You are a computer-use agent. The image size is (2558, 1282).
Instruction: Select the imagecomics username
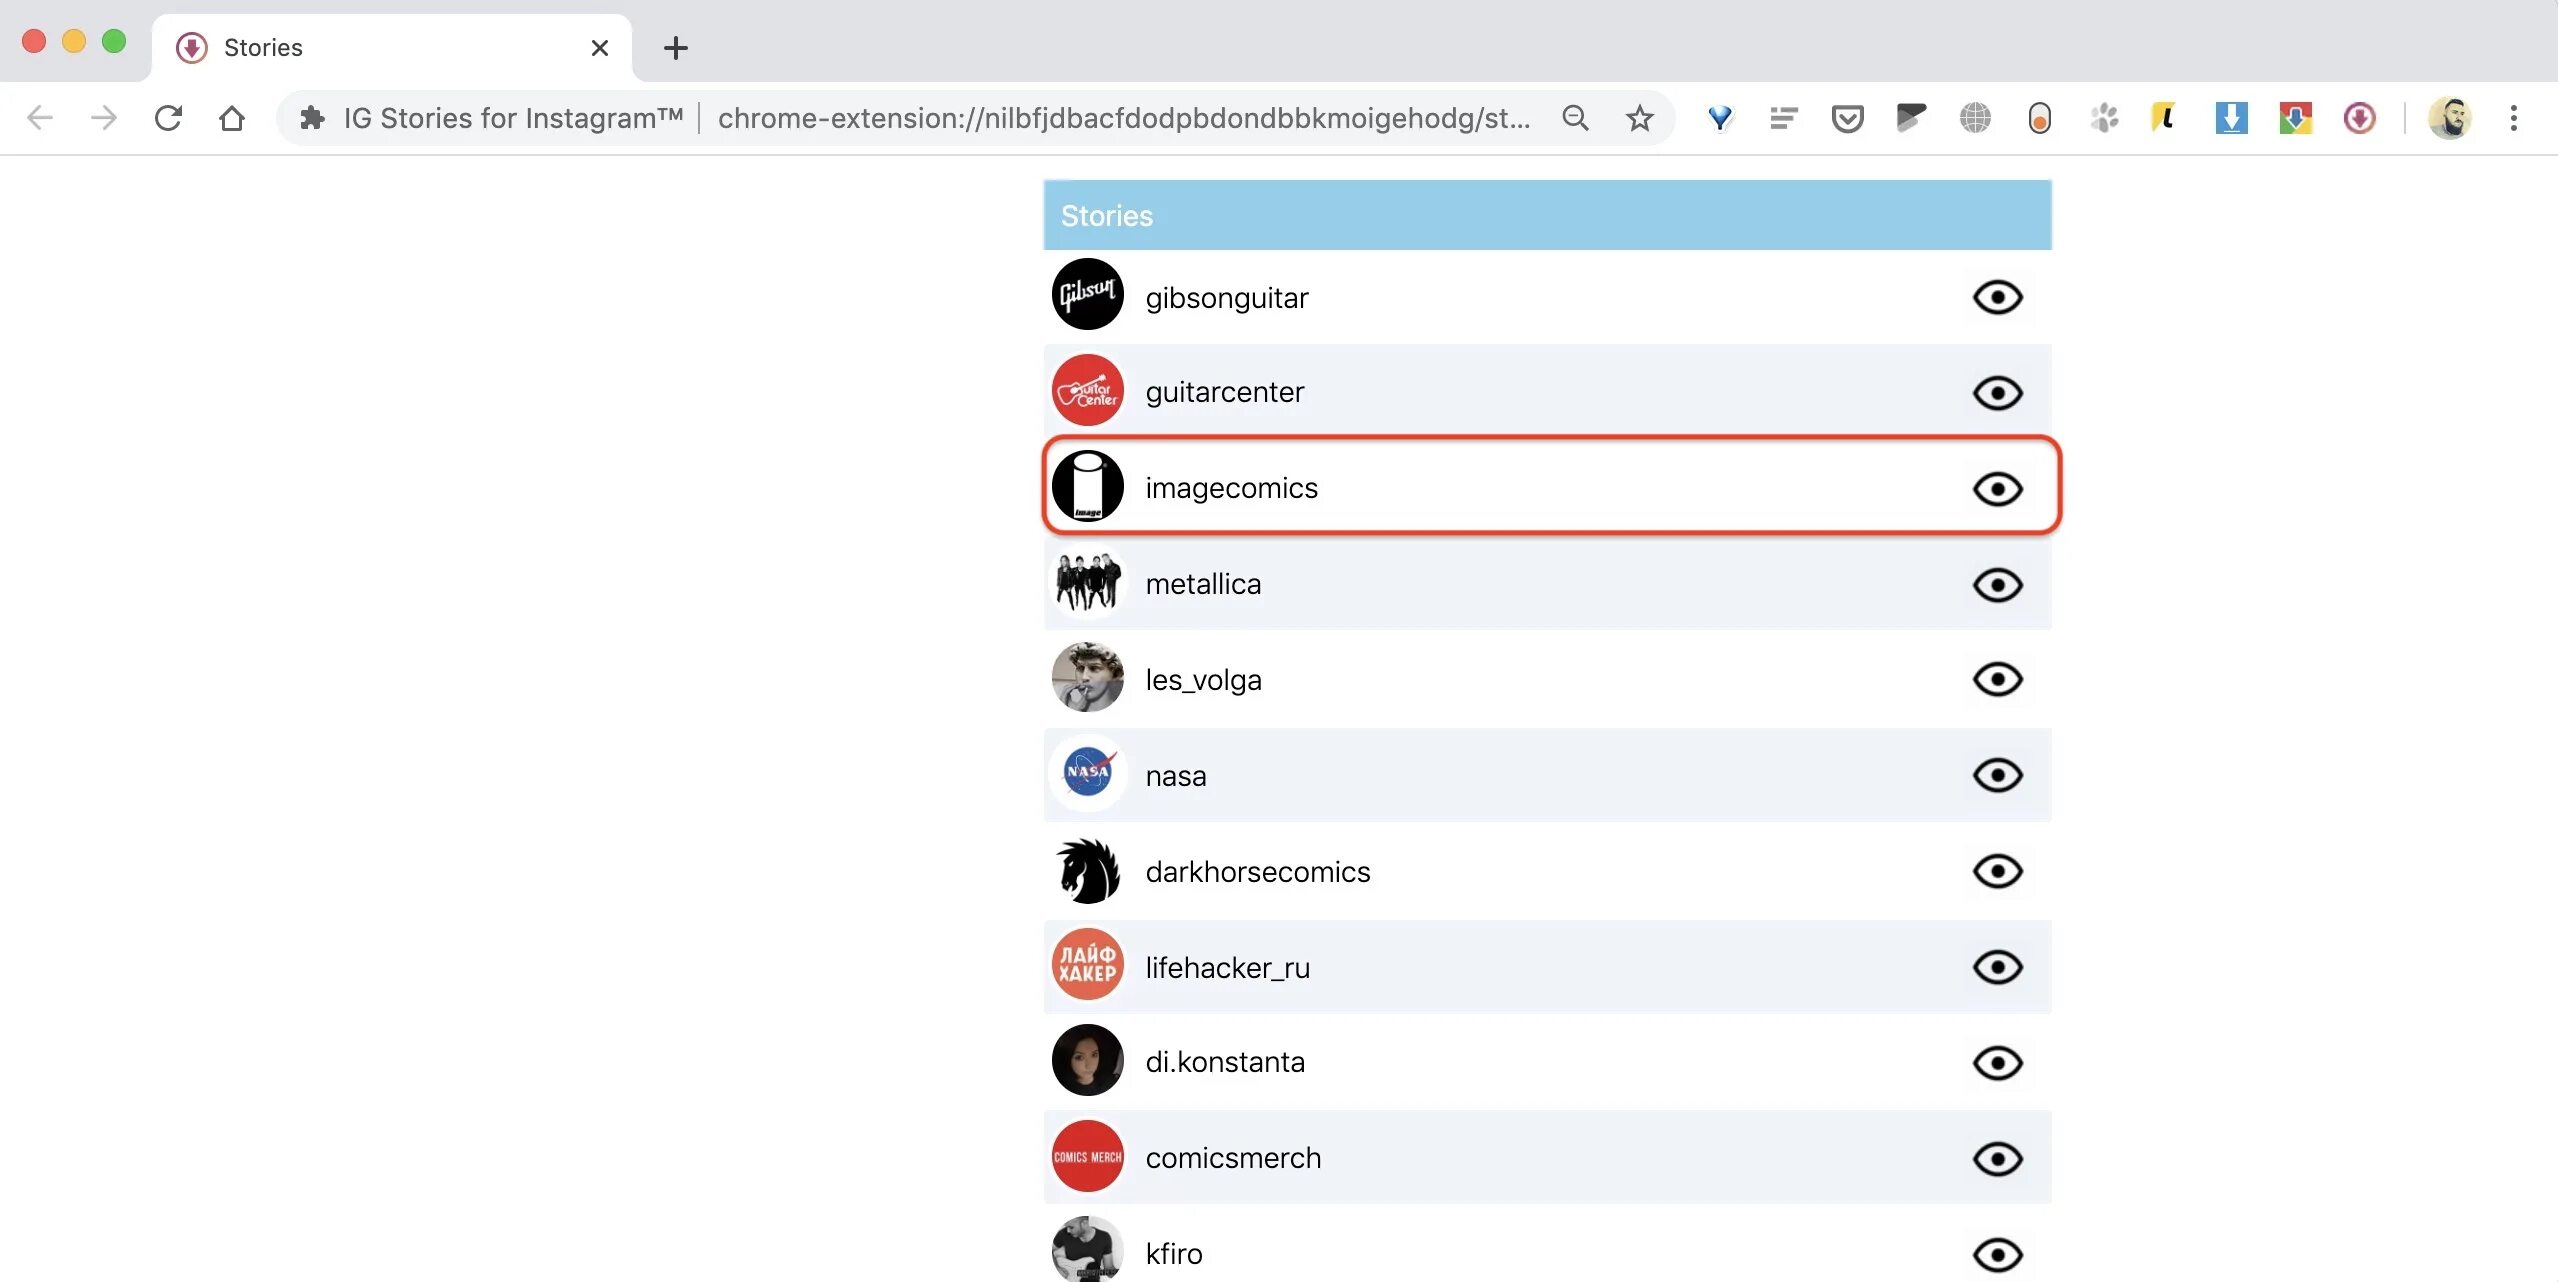pyautogui.click(x=1231, y=488)
